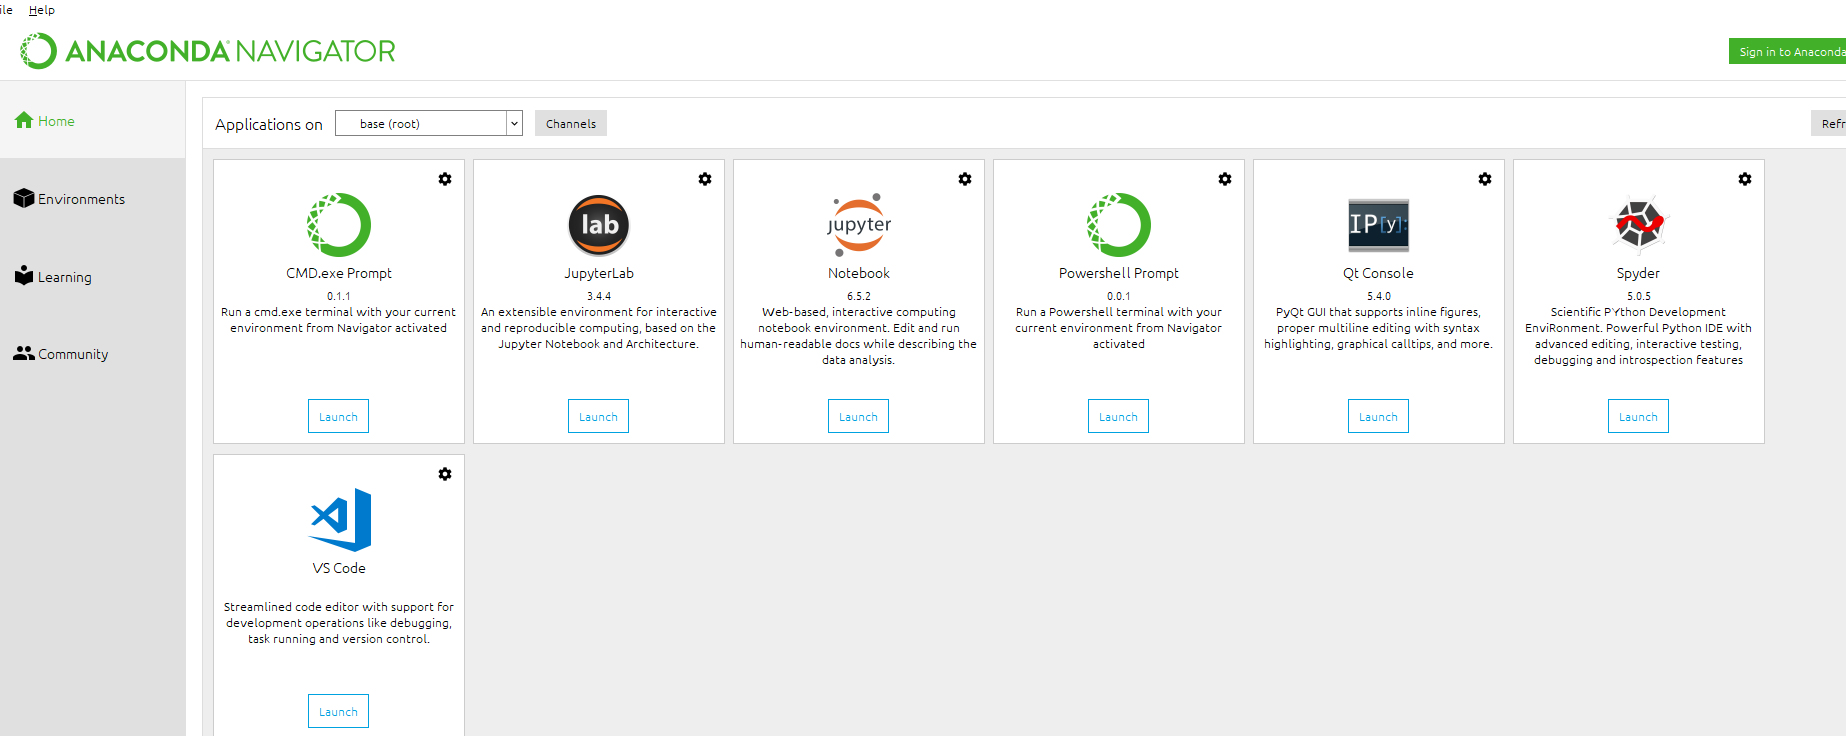Screen dimensions: 1846x736
Task: Open the base (root) environment dropdown
Action: (428, 123)
